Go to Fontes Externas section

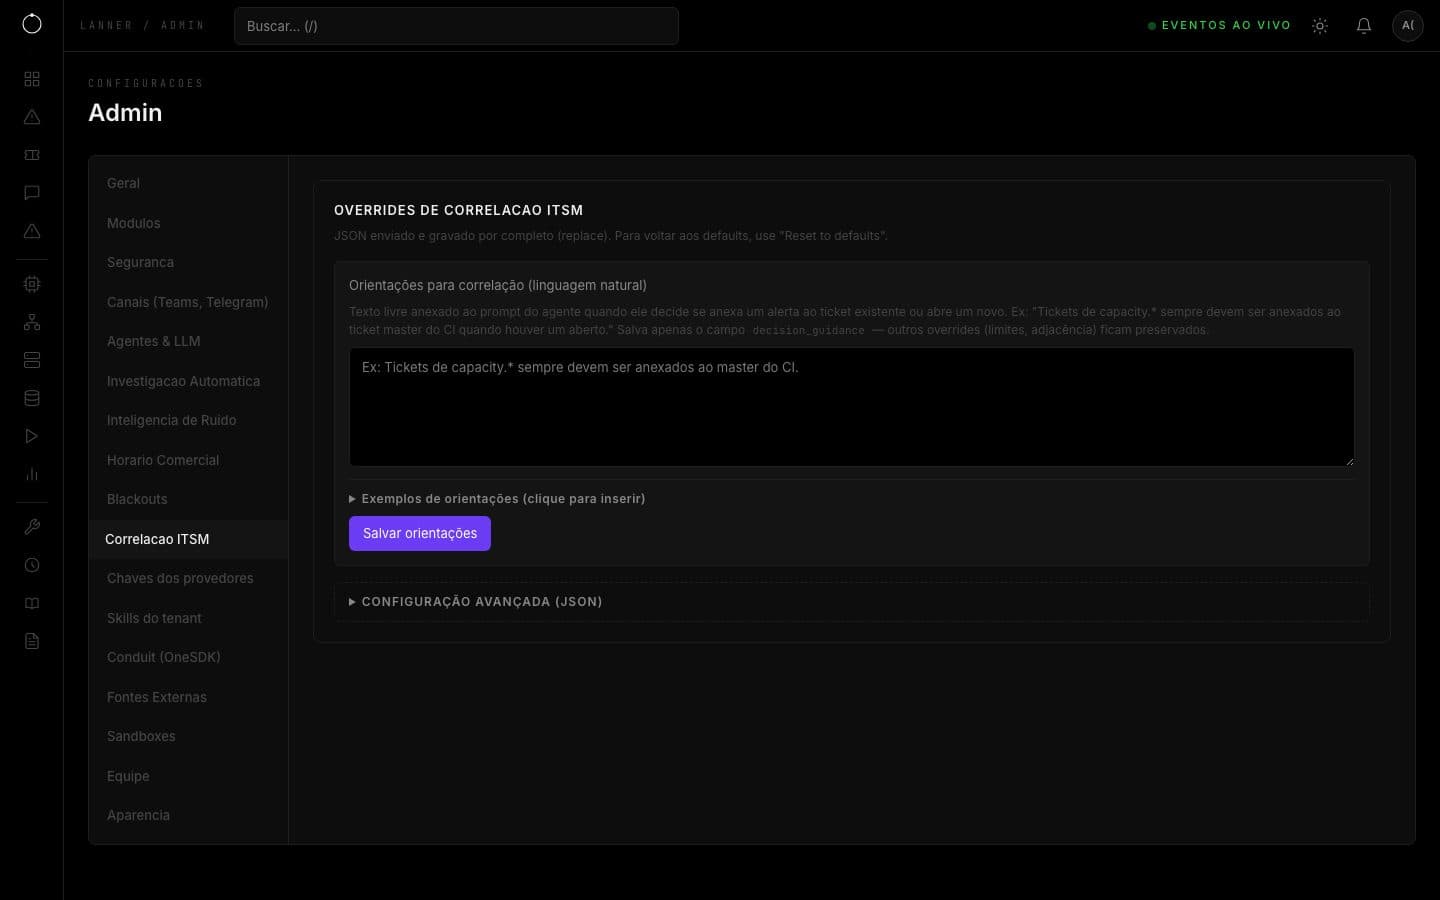(x=188, y=697)
